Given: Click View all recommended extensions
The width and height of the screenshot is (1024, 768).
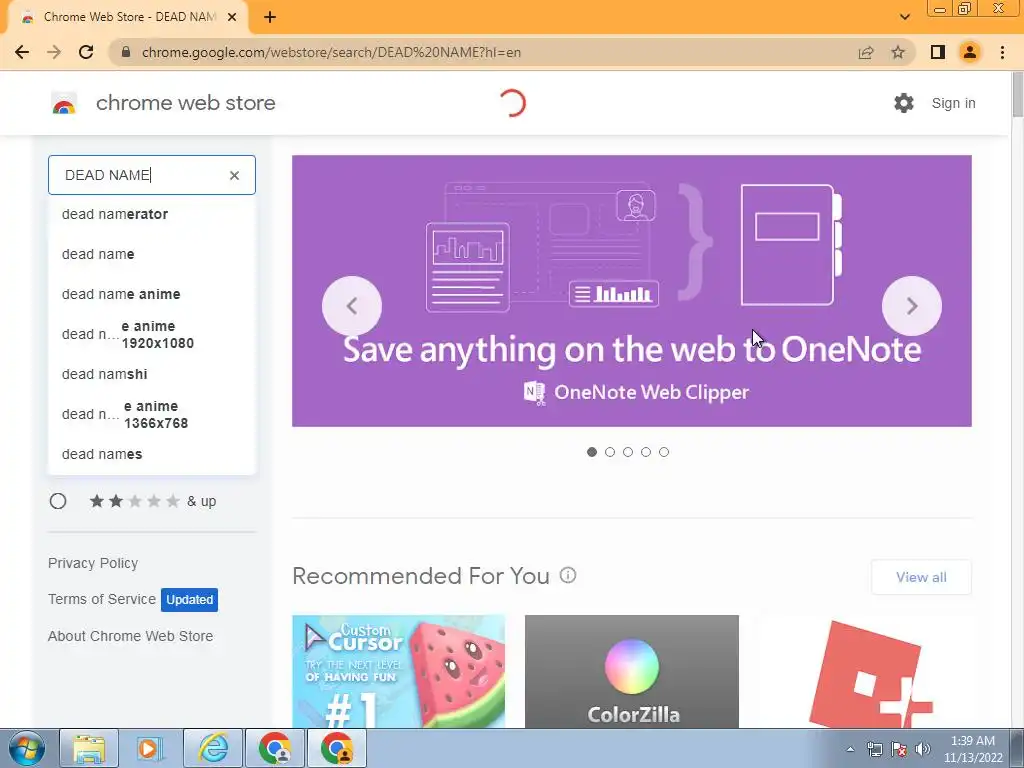Looking at the screenshot, I should point(921,577).
